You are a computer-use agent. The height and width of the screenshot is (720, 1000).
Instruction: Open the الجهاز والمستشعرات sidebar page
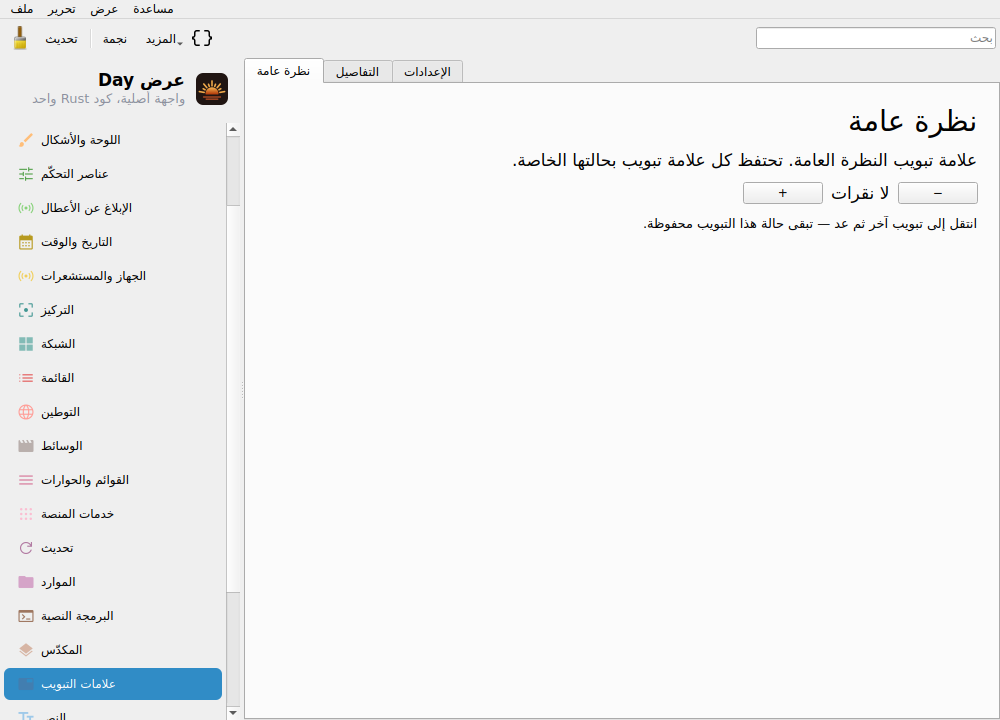(113, 276)
